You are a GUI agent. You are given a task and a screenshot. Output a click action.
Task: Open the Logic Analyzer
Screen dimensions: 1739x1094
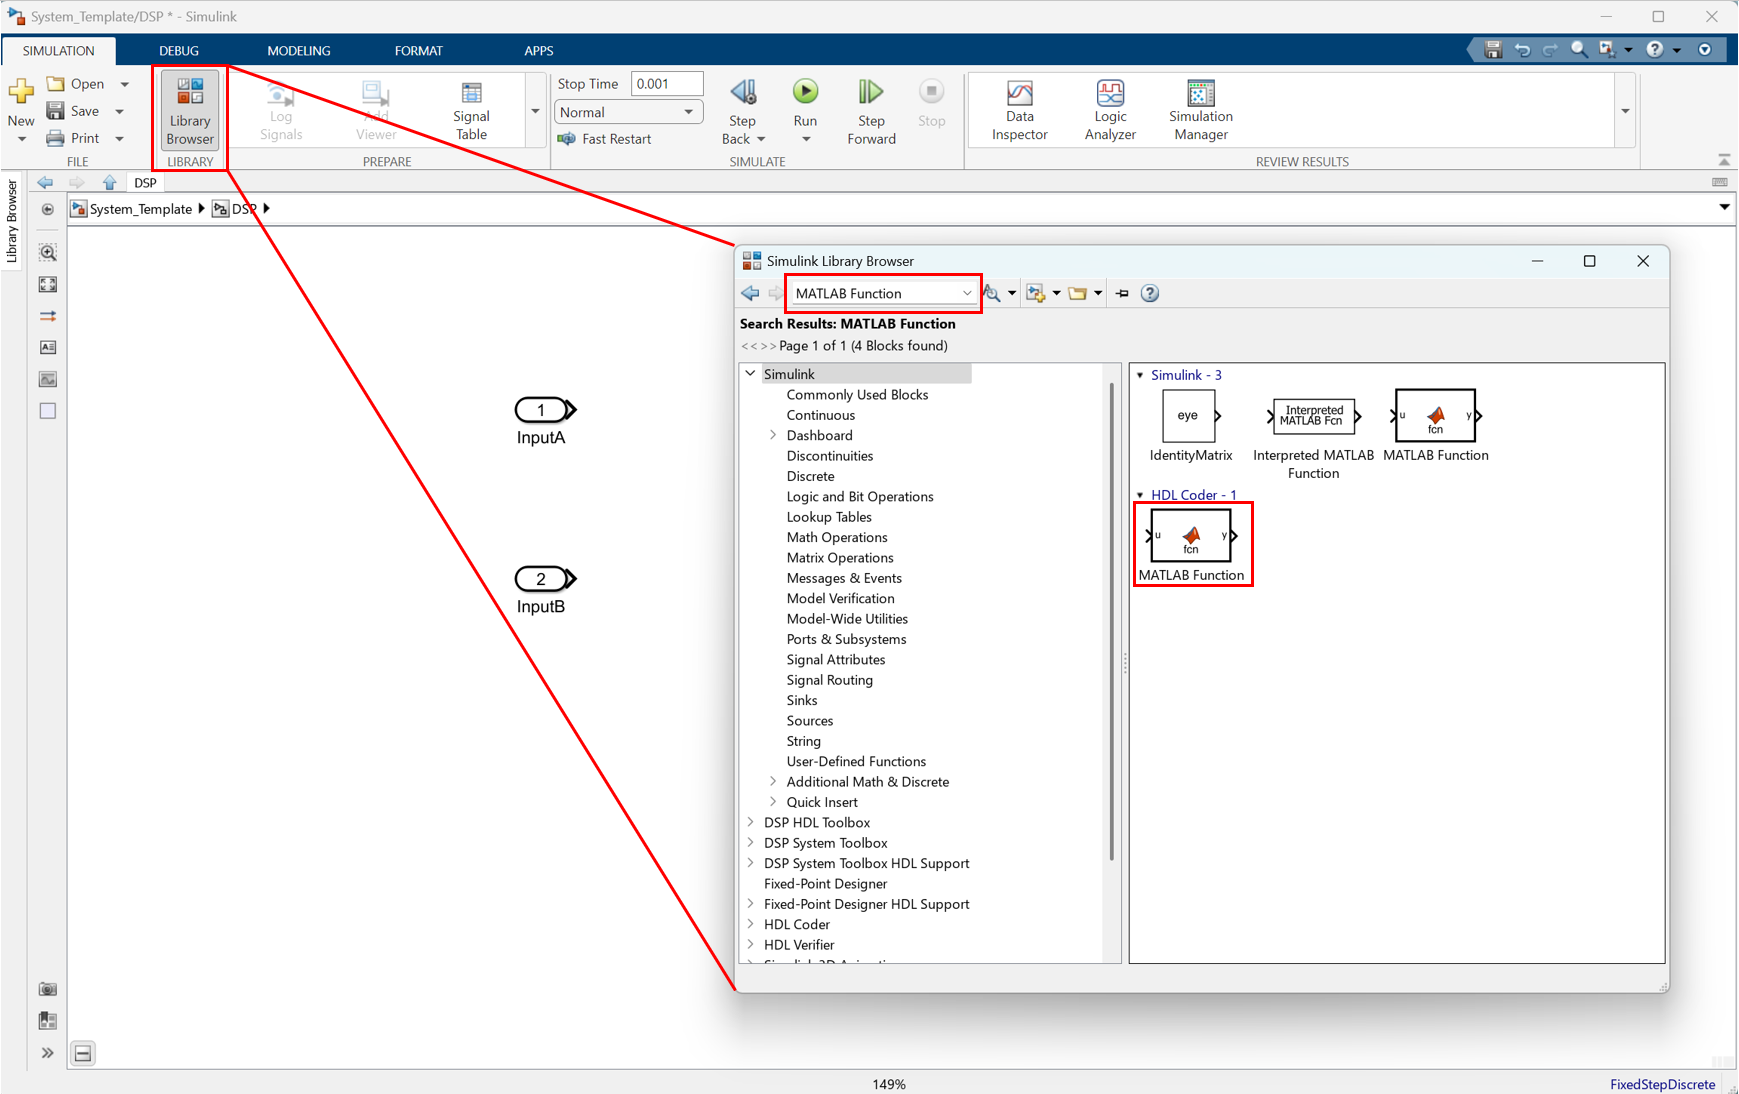pos(1109,110)
